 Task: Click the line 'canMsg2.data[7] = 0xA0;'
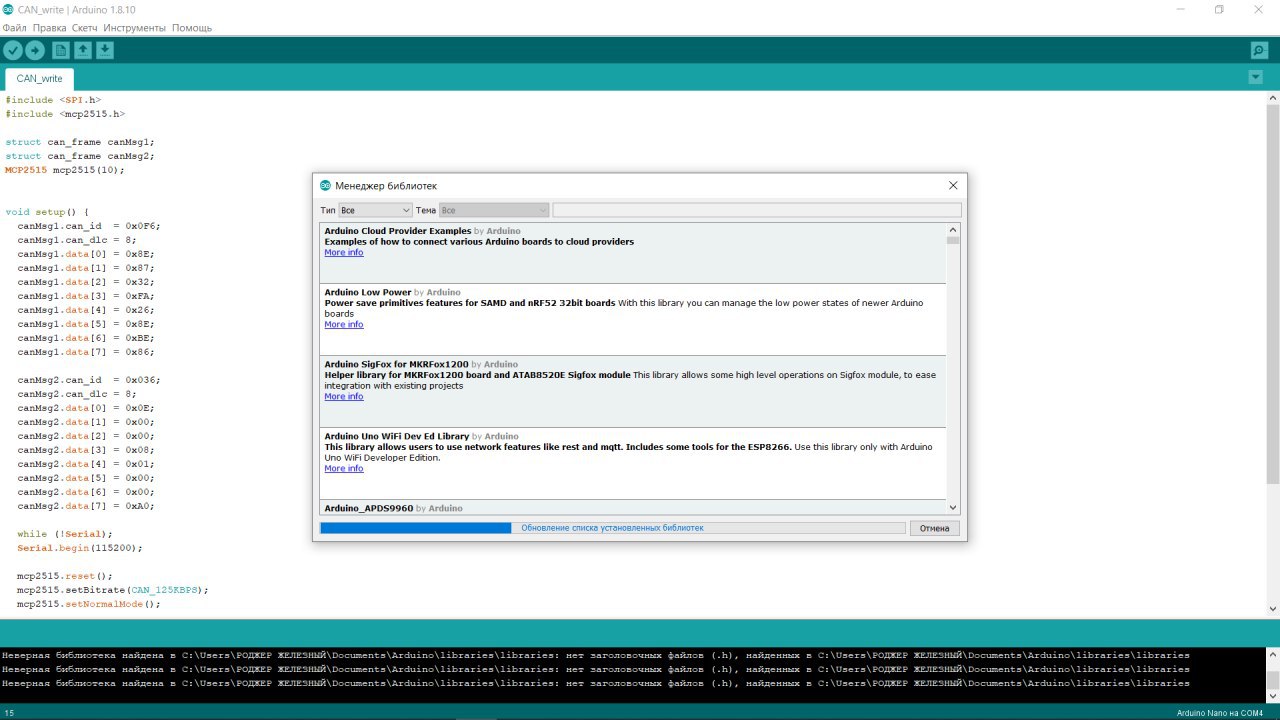click(86, 506)
